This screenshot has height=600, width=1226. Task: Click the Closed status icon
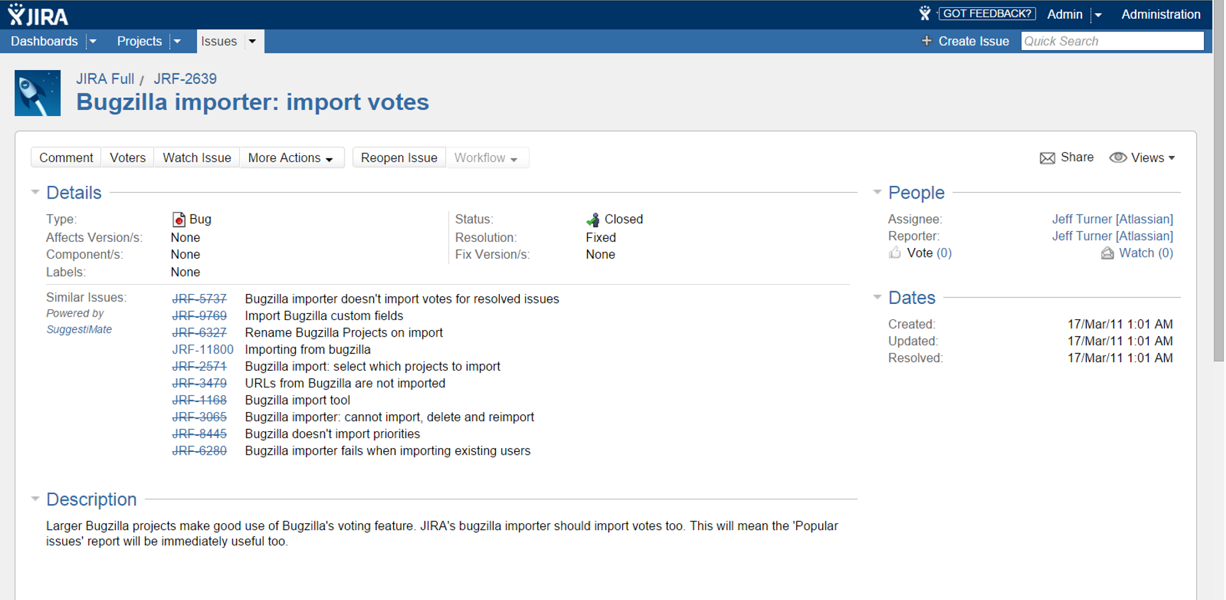(593, 219)
